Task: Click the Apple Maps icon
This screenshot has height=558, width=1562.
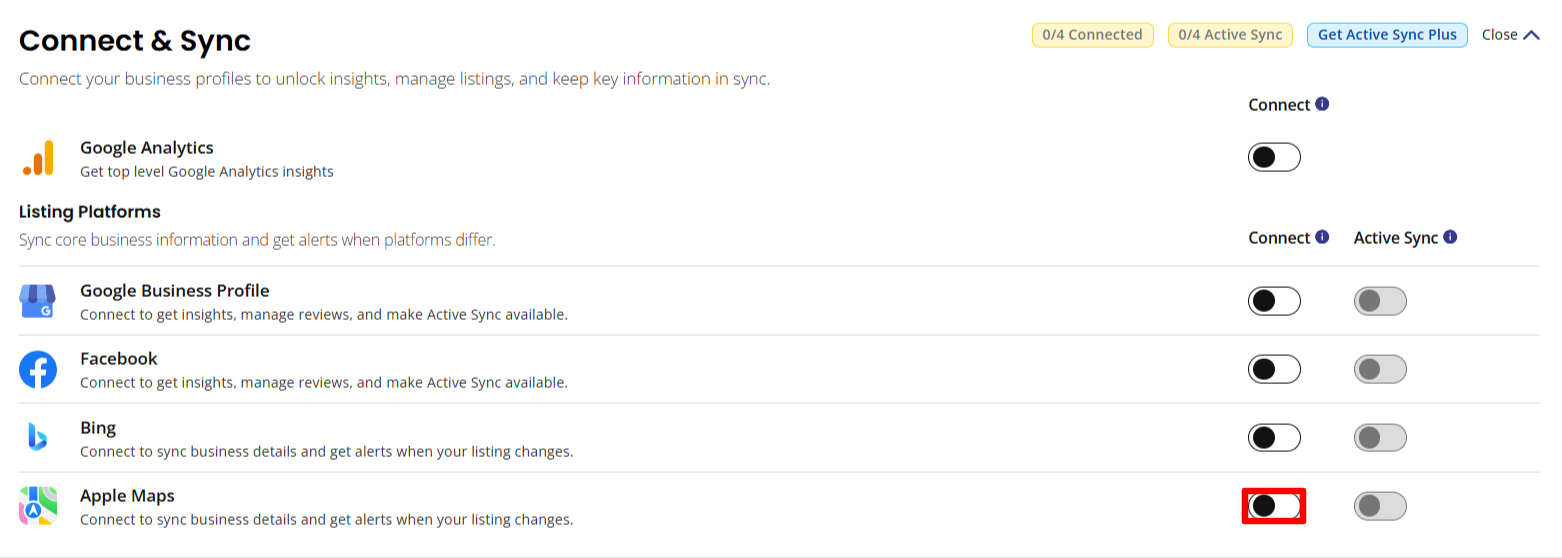Action: (38, 507)
